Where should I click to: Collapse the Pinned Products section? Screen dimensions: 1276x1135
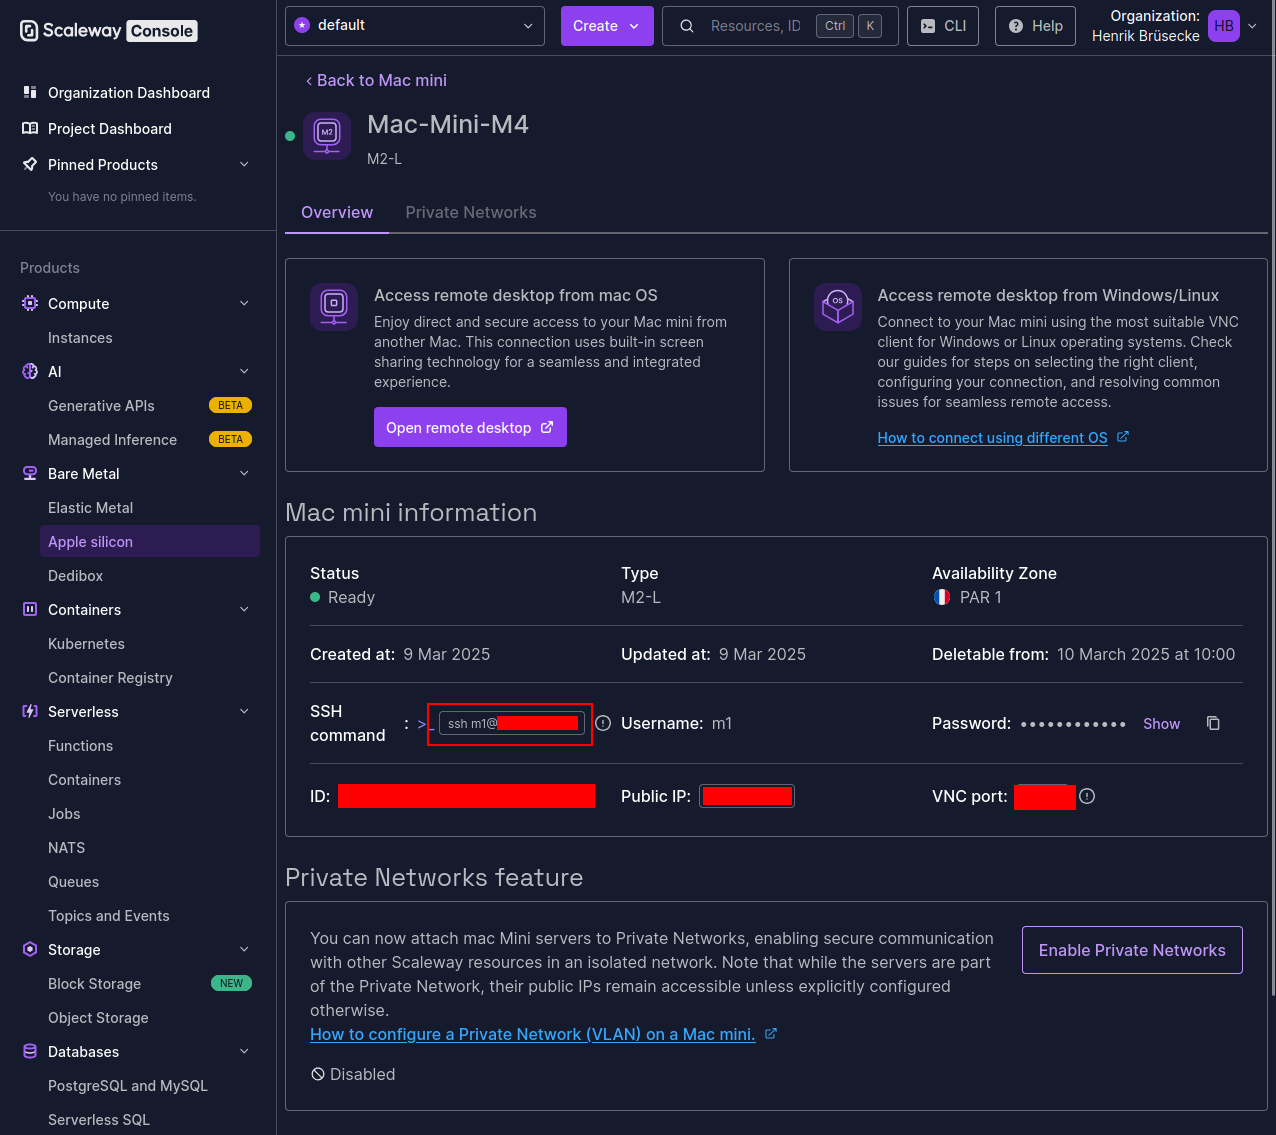click(x=244, y=165)
